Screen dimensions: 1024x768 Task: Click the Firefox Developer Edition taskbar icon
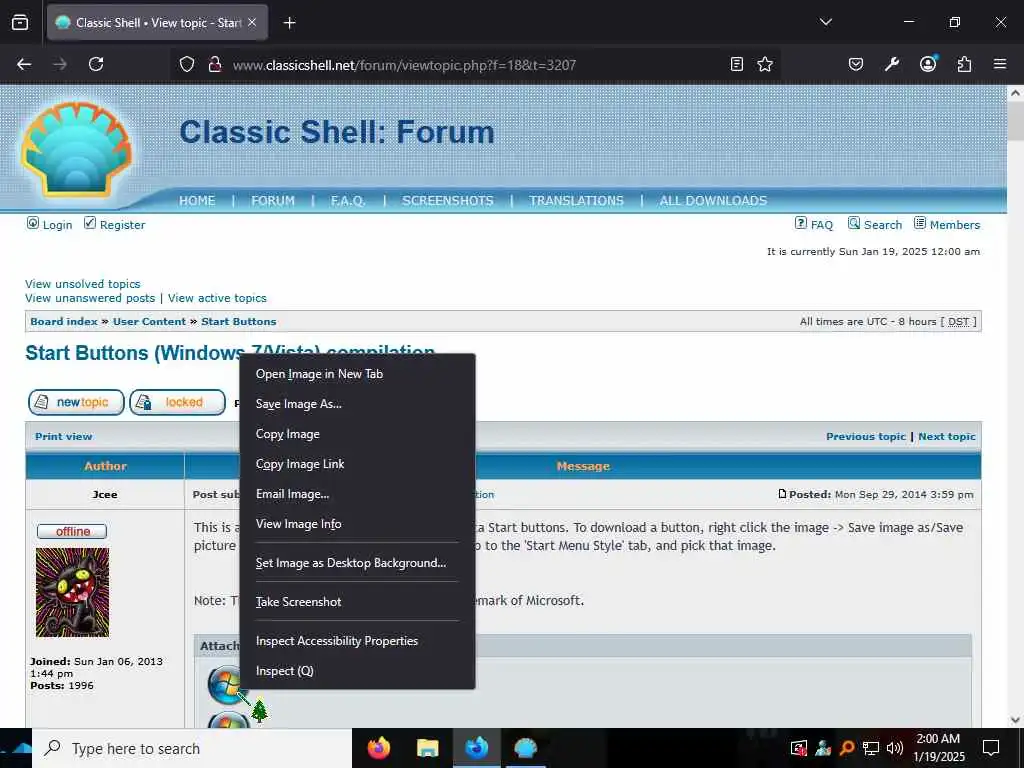click(477, 748)
